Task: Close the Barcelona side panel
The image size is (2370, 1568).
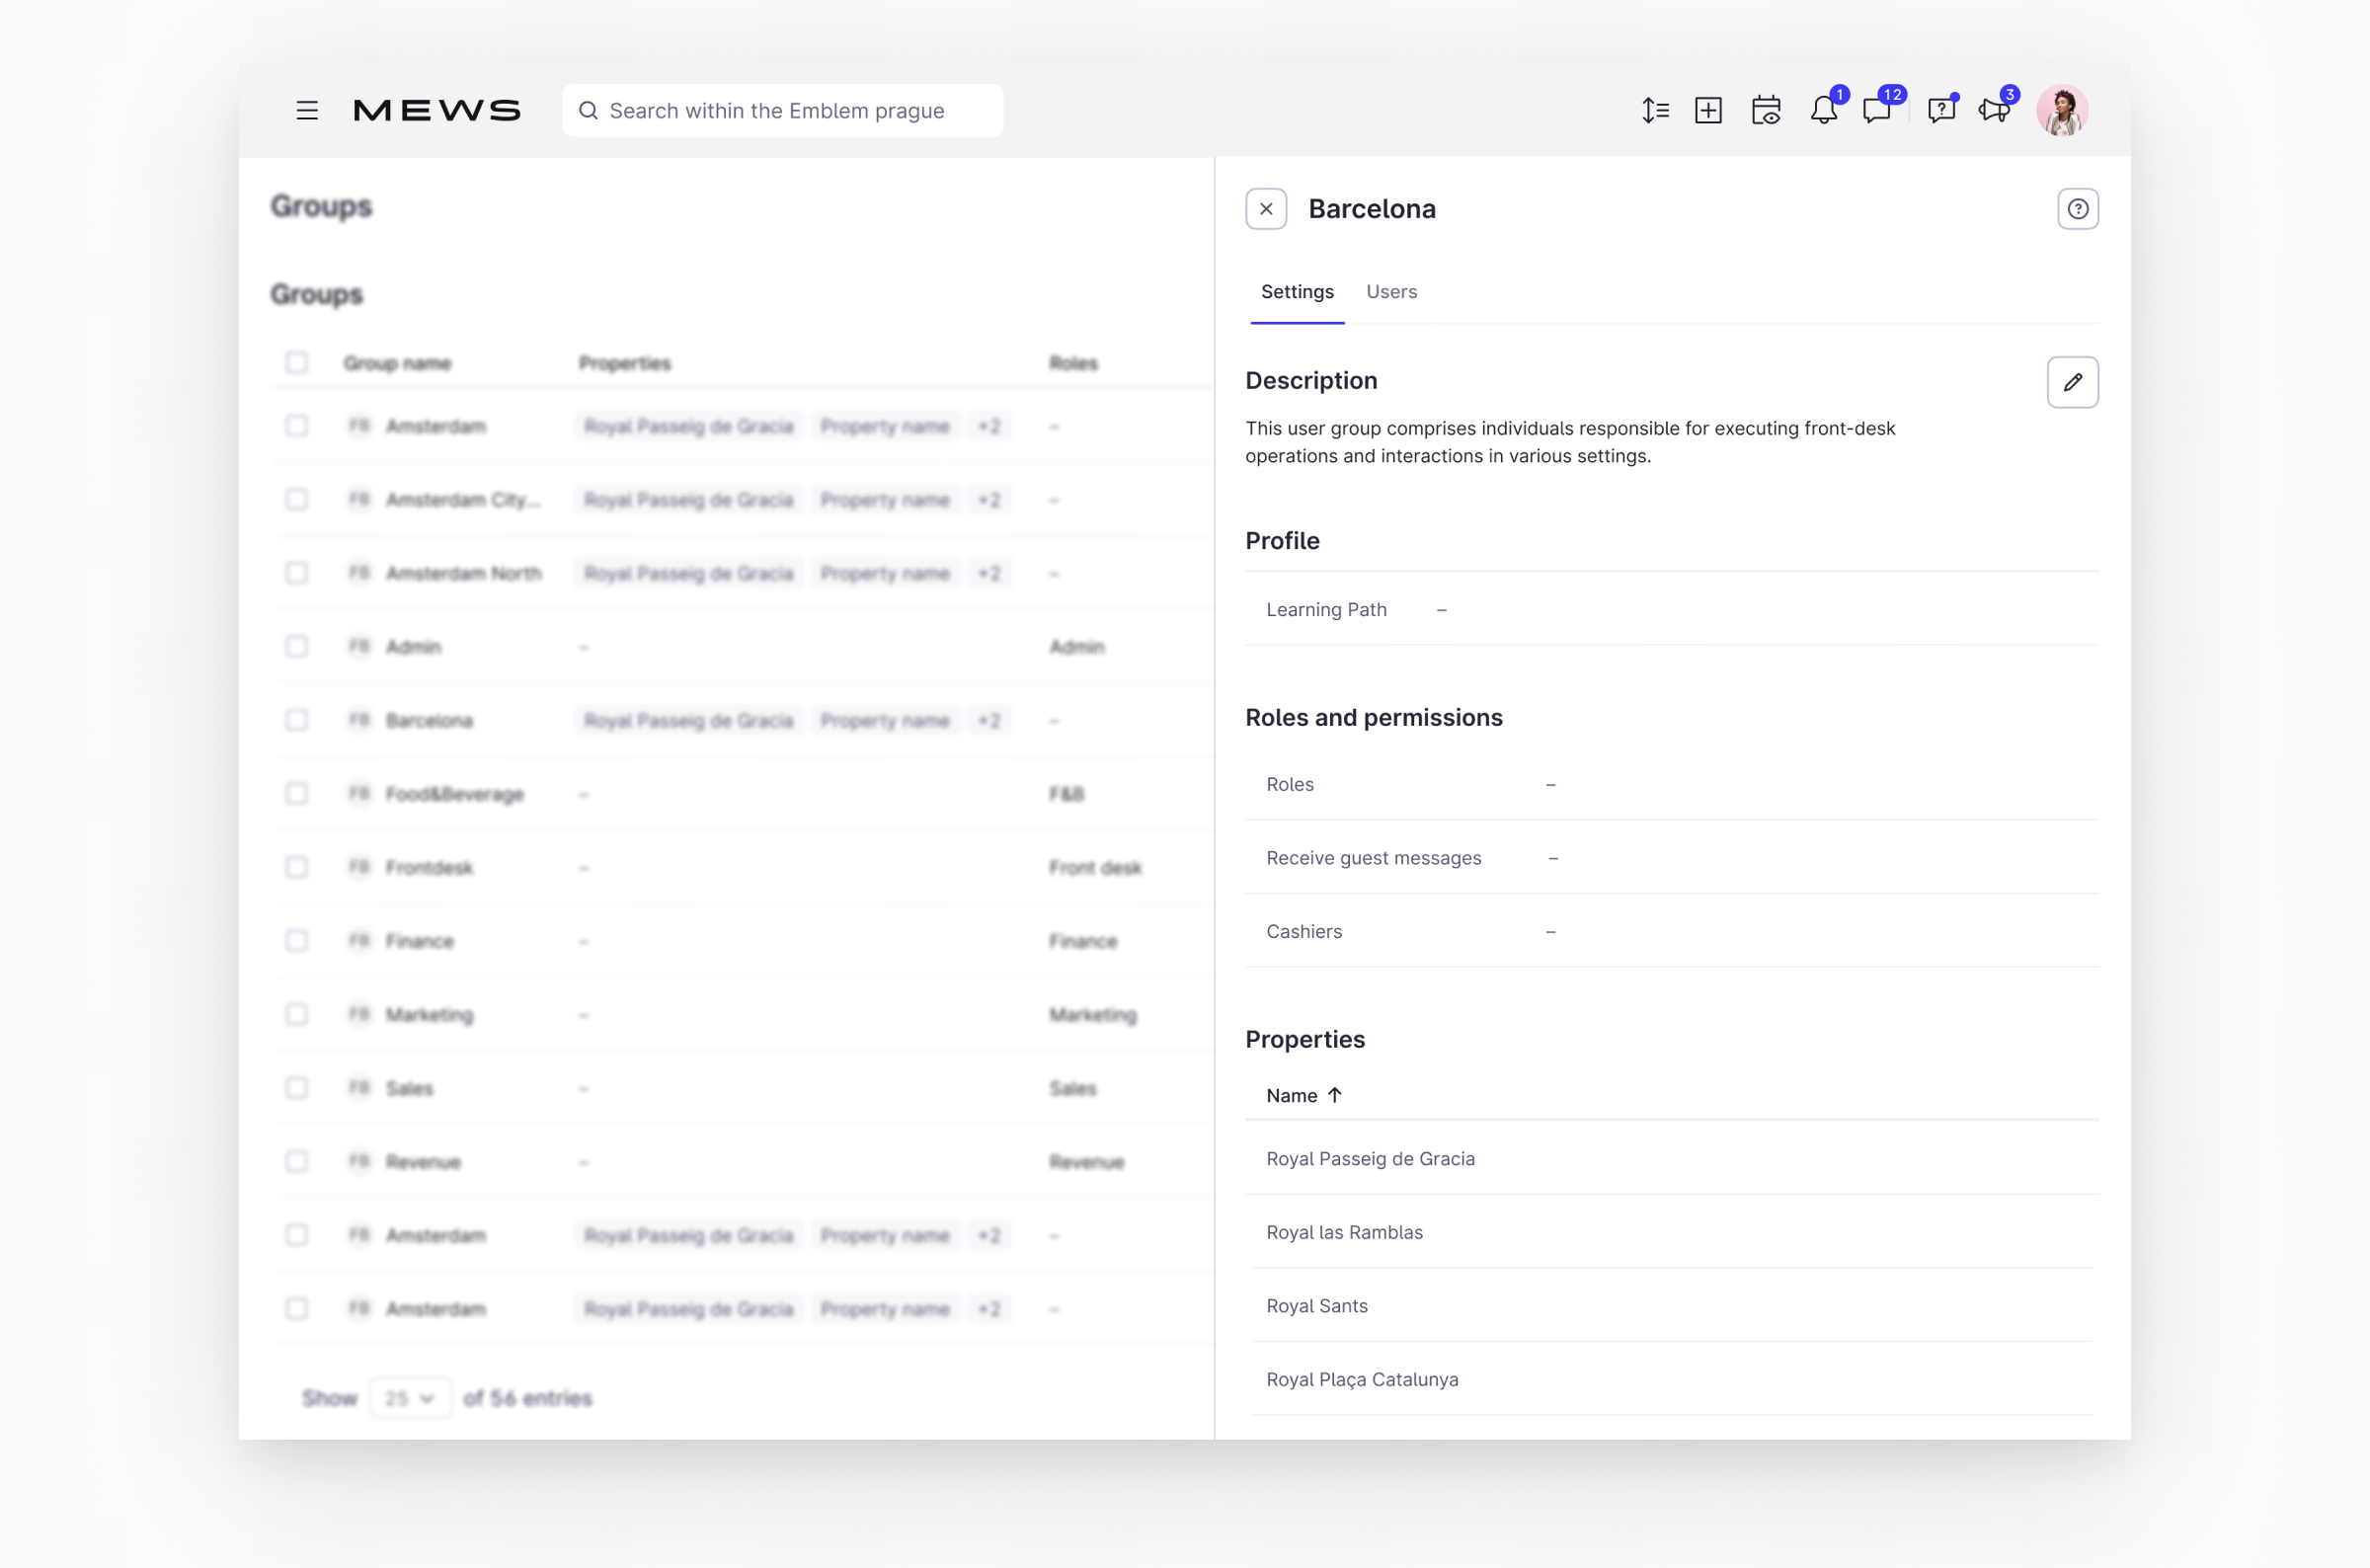Action: 1266,209
